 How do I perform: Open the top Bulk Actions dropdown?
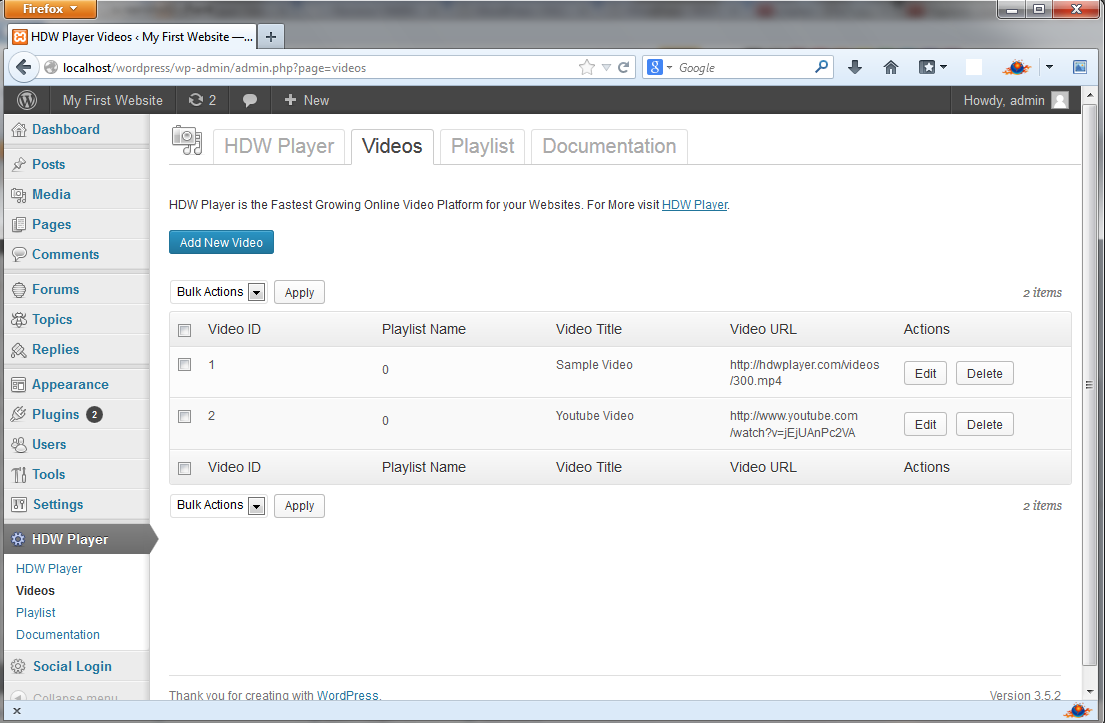tap(218, 292)
